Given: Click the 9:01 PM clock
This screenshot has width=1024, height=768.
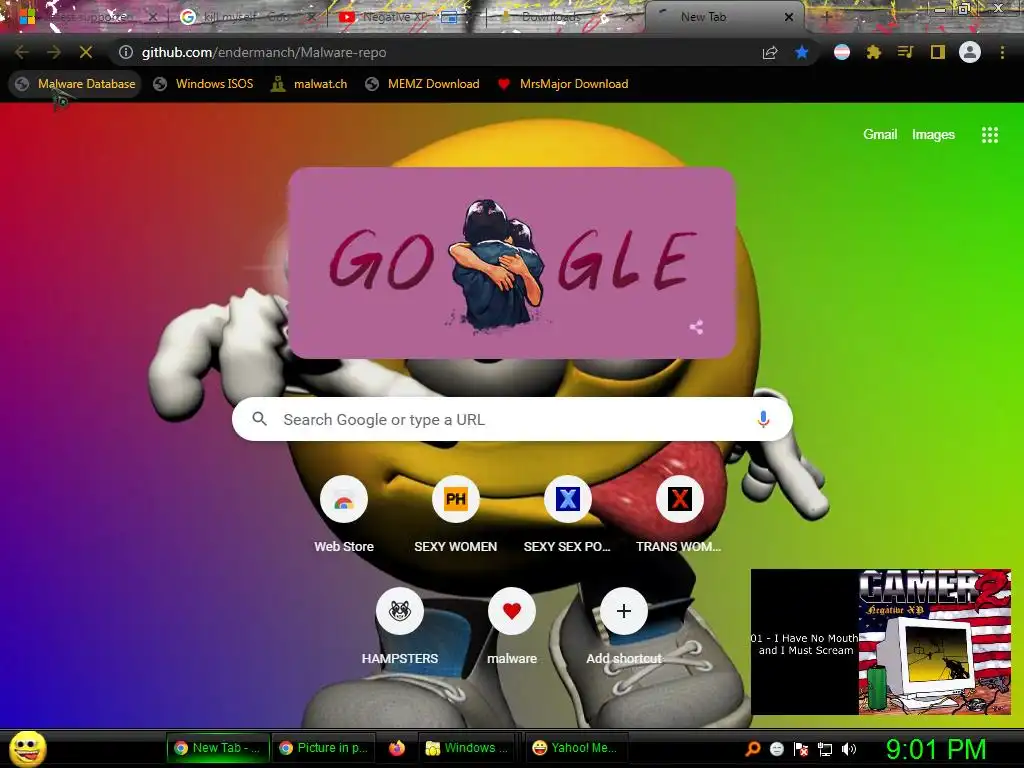Looking at the screenshot, I should coord(936,749).
